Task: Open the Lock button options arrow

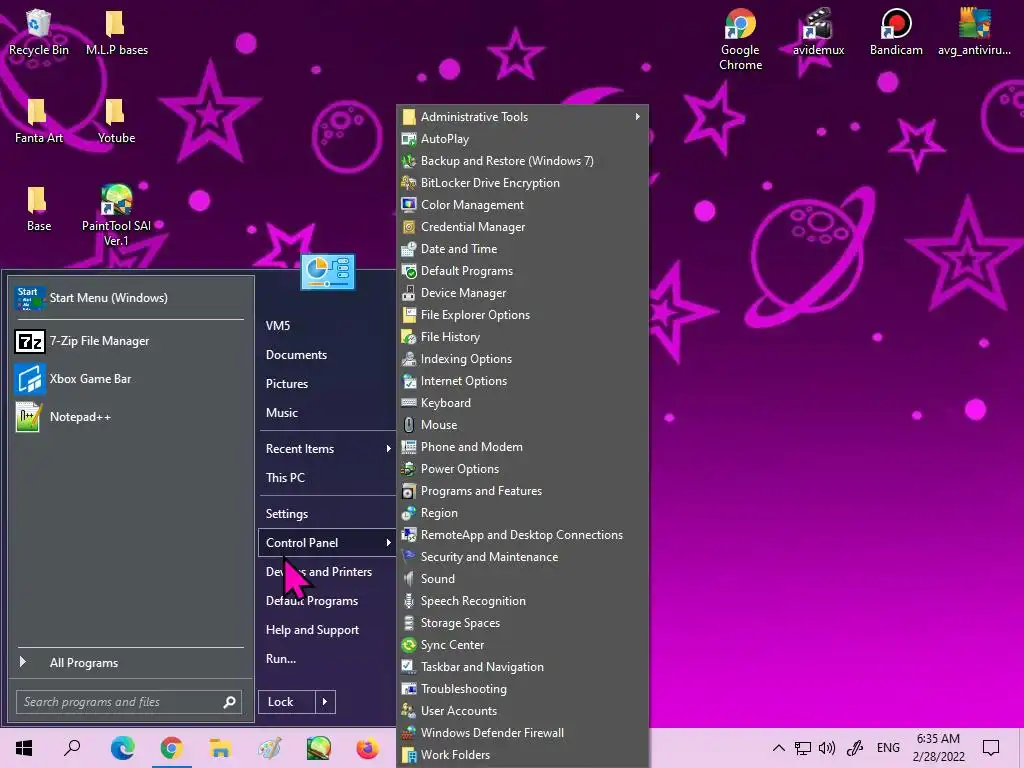Action: [x=325, y=702]
